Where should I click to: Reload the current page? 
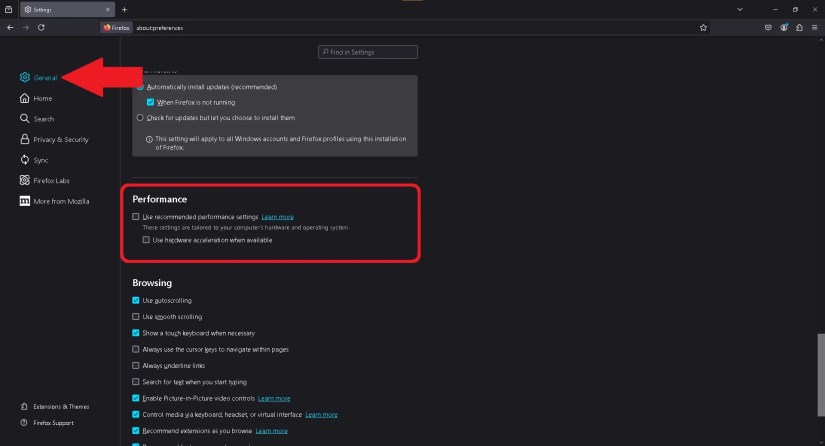tap(41, 27)
